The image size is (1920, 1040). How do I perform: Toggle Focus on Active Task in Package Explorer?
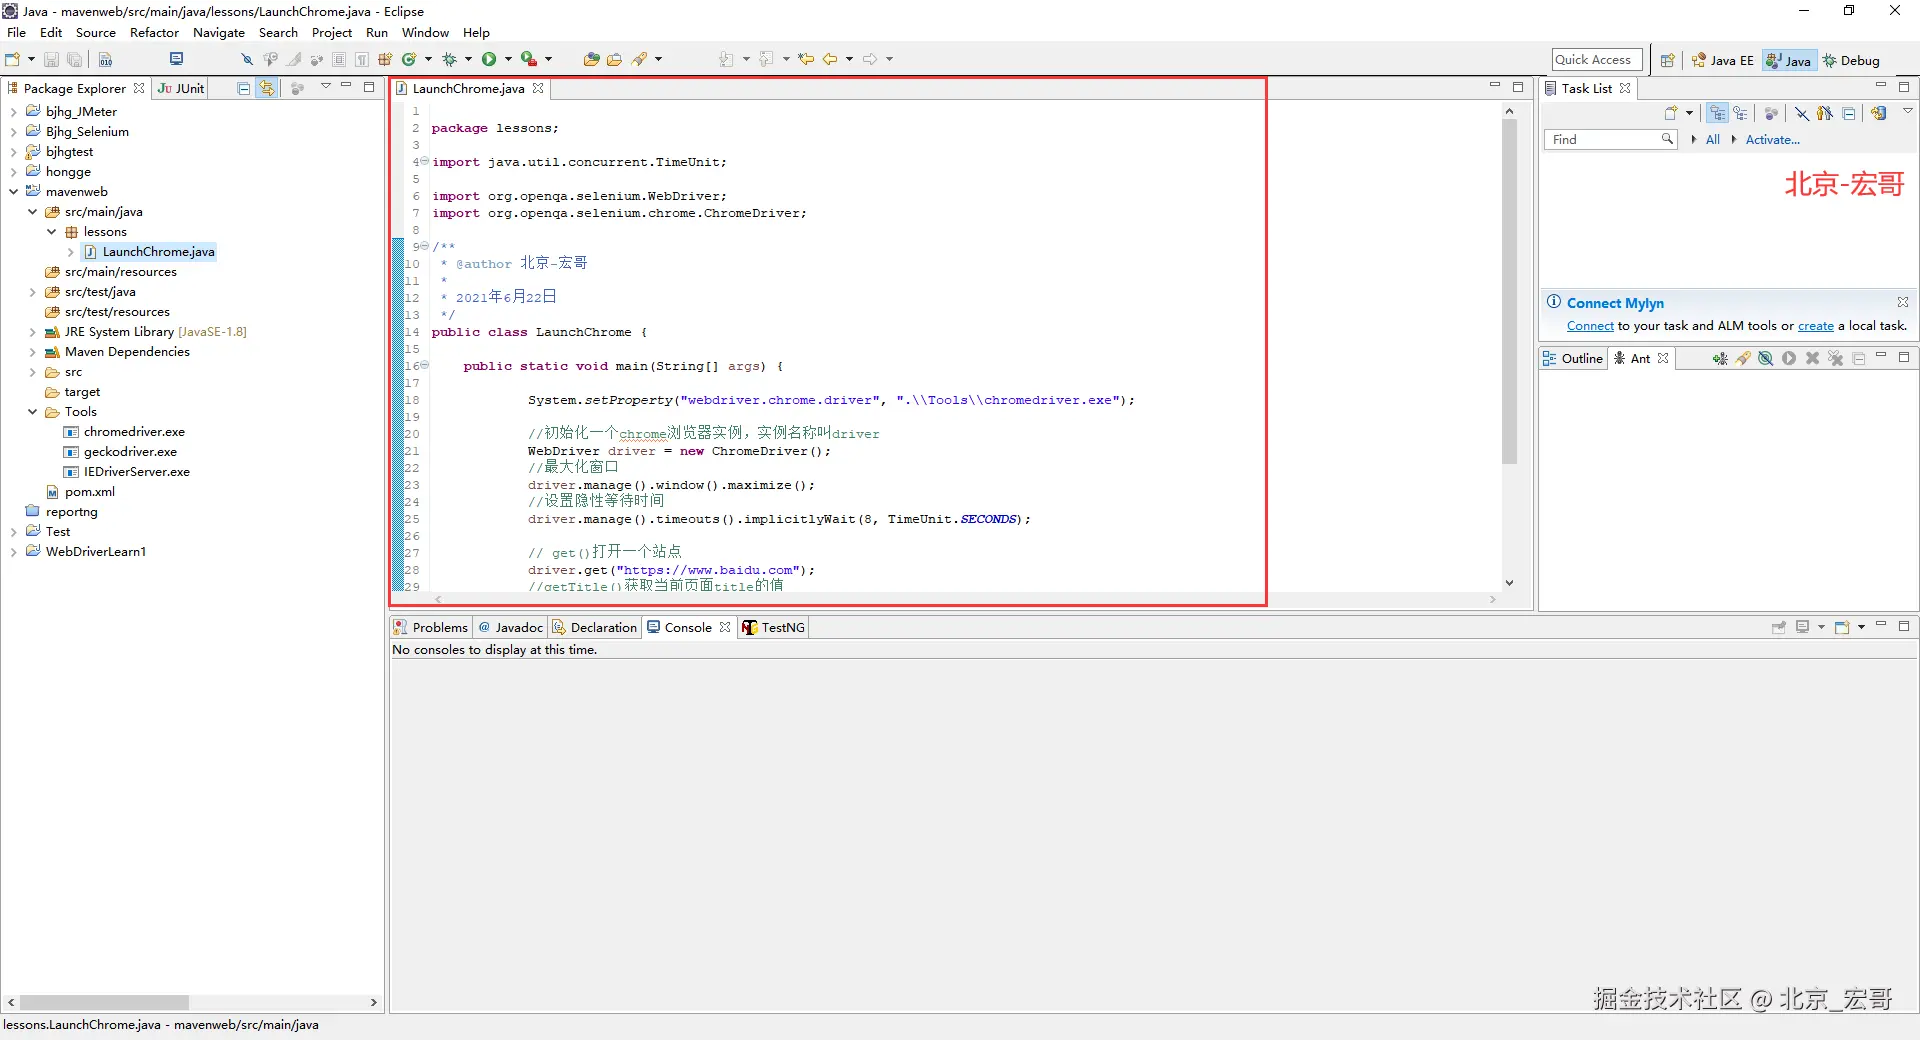297,88
